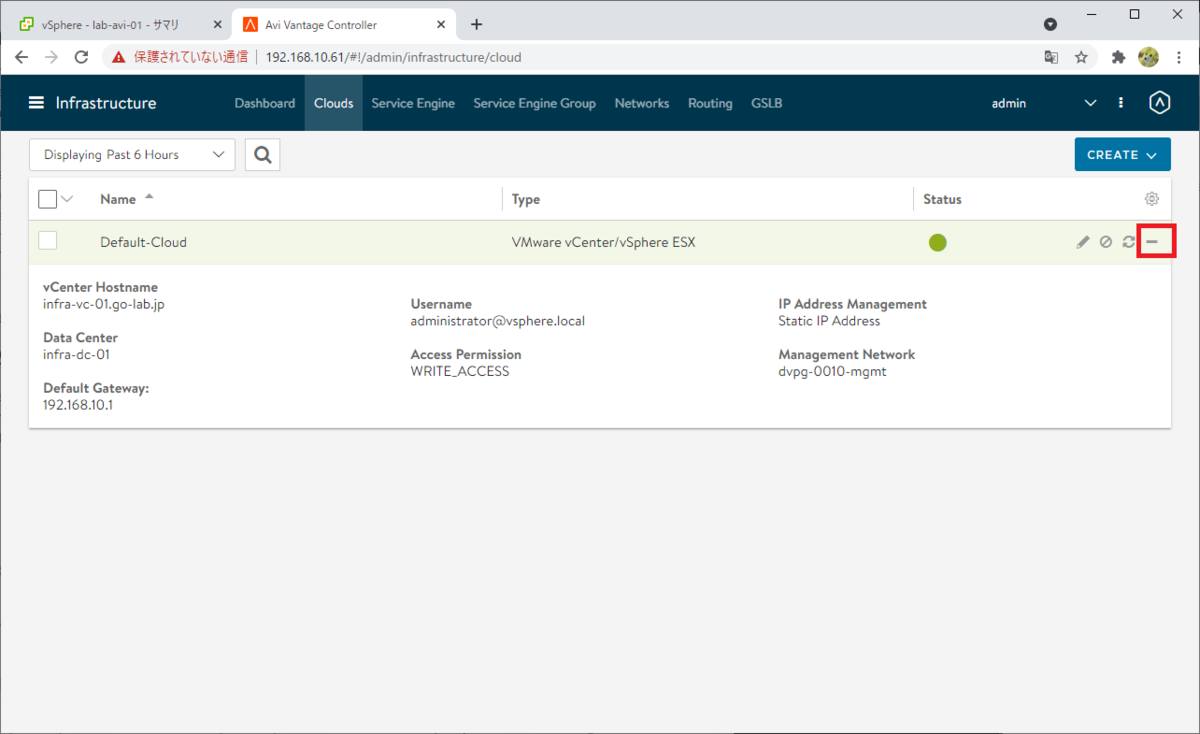This screenshot has width=1200, height=734.
Task: Click Default-Cloud refresh arrows icon
Action: click(1129, 242)
